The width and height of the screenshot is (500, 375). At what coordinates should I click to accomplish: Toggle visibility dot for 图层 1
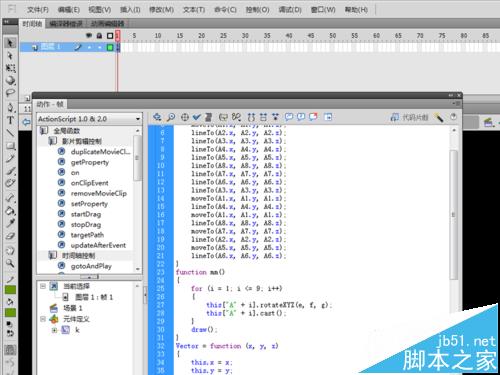[89, 48]
